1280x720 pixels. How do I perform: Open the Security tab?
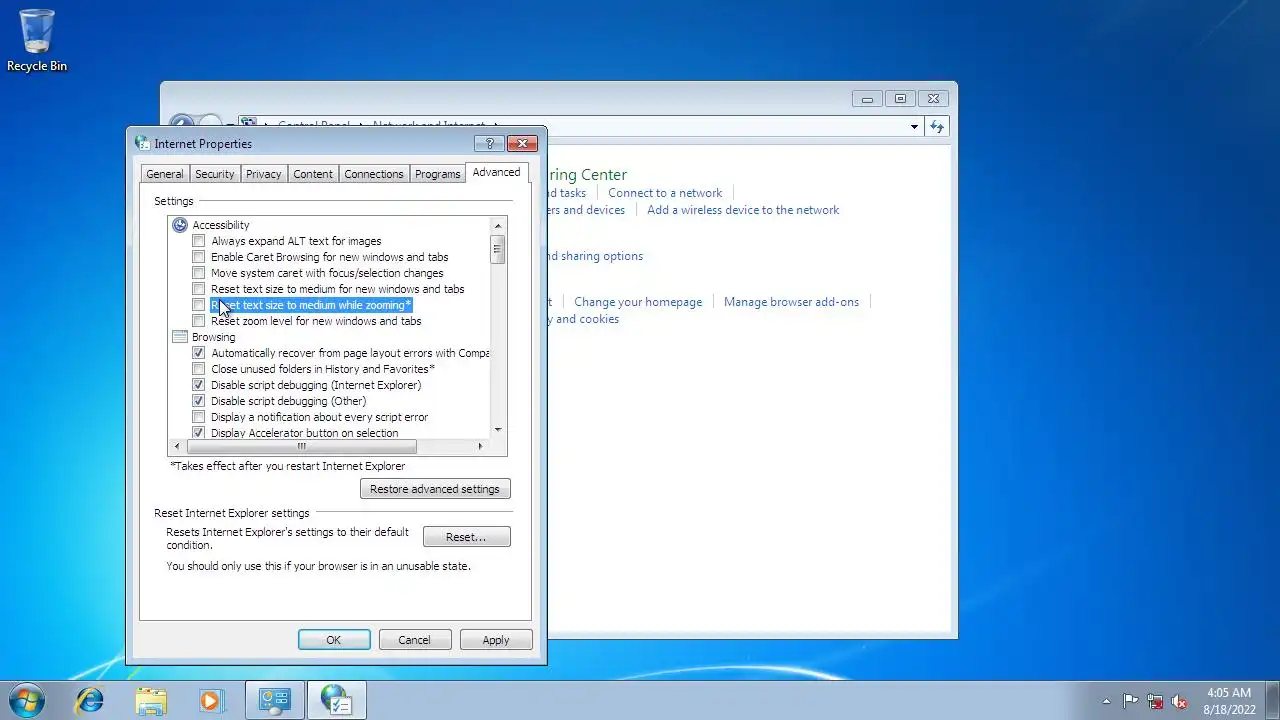click(215, 174)
